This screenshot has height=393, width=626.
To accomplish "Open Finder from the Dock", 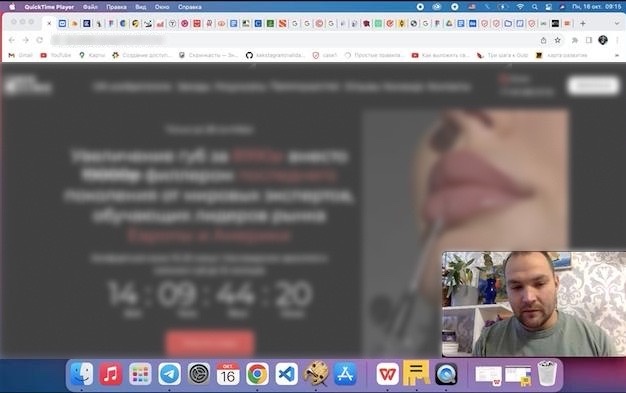I will [82, 374].
